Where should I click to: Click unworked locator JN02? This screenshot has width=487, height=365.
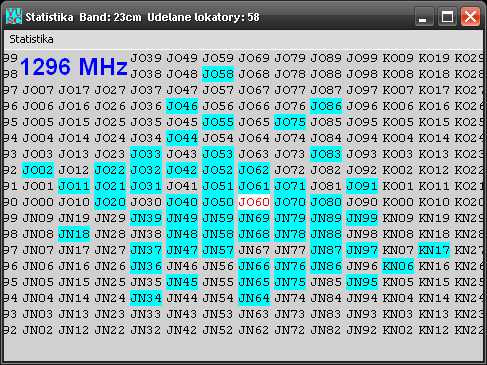click(x=38, y=330)
